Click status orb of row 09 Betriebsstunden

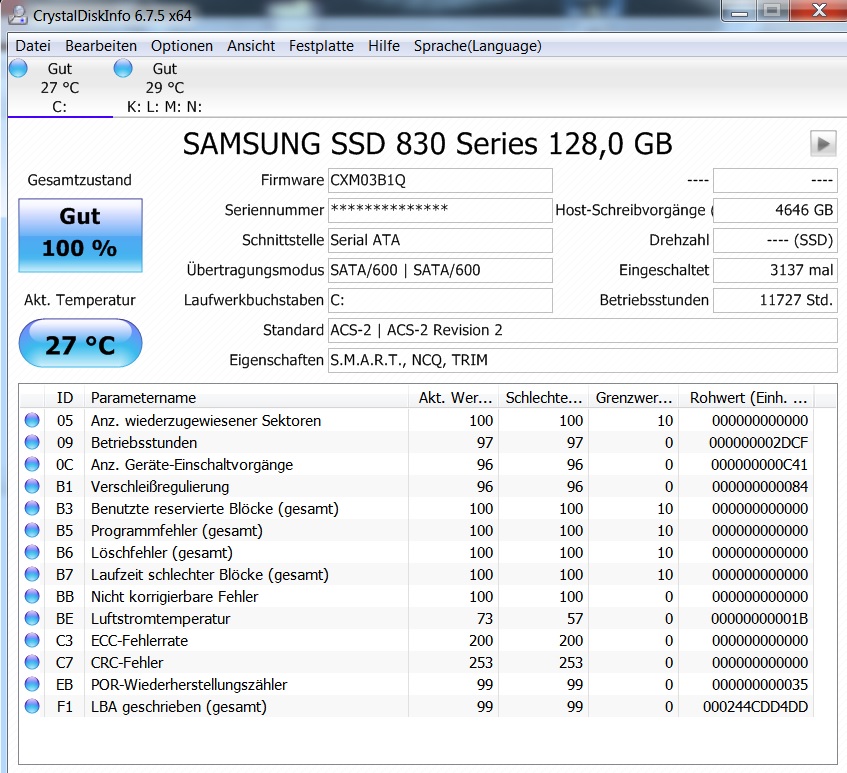(32, 442)
